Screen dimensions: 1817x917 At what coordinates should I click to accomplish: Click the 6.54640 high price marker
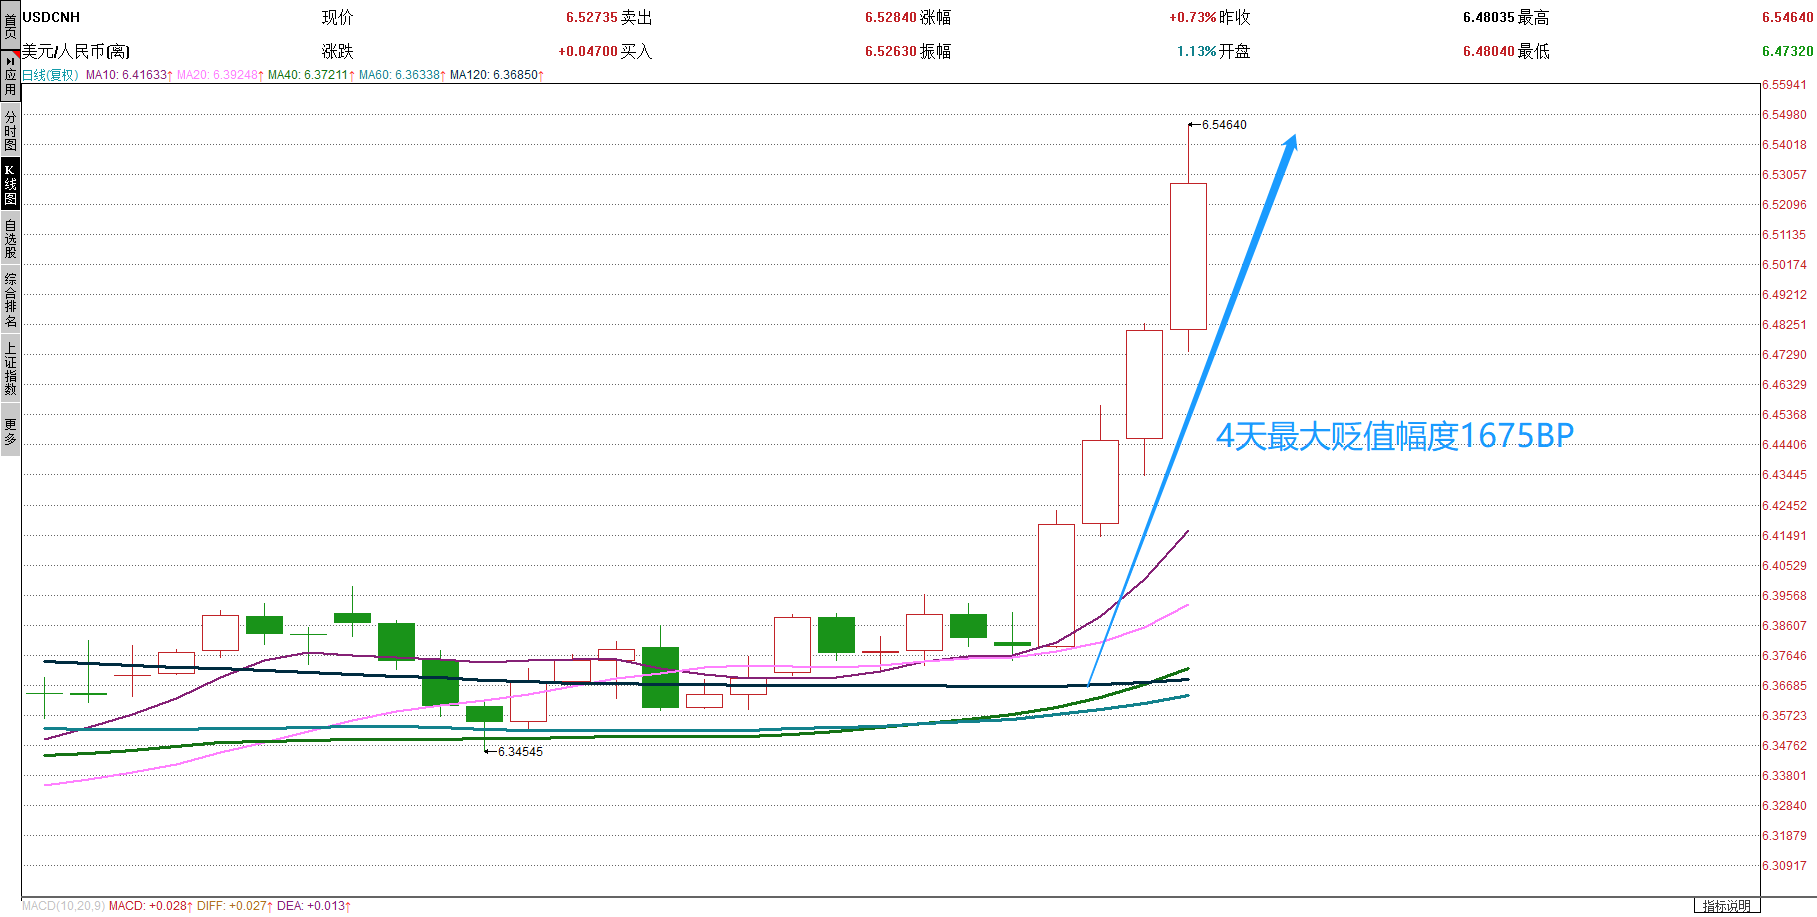1223,125
